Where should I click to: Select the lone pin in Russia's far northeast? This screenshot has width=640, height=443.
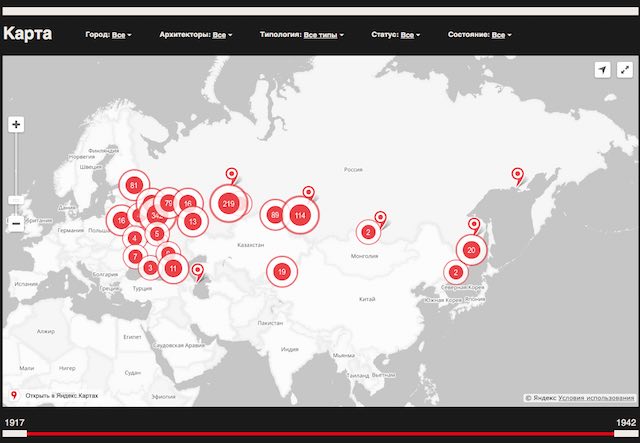518,176
